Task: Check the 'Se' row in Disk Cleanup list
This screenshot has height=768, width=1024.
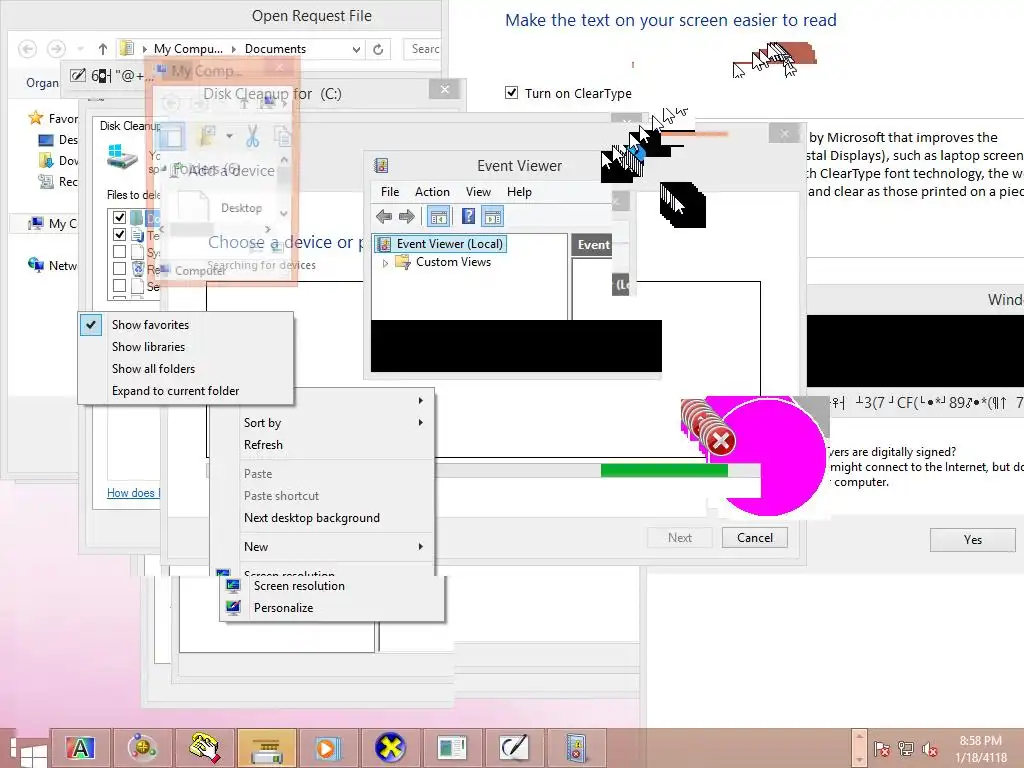Action: click(x=119, y=285)
